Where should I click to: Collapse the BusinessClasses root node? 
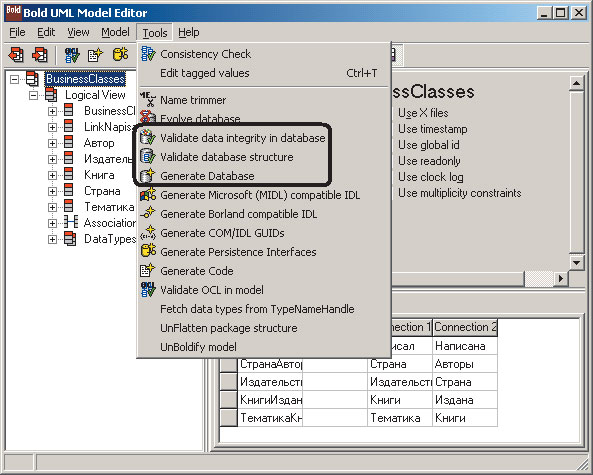click(14, 79)
